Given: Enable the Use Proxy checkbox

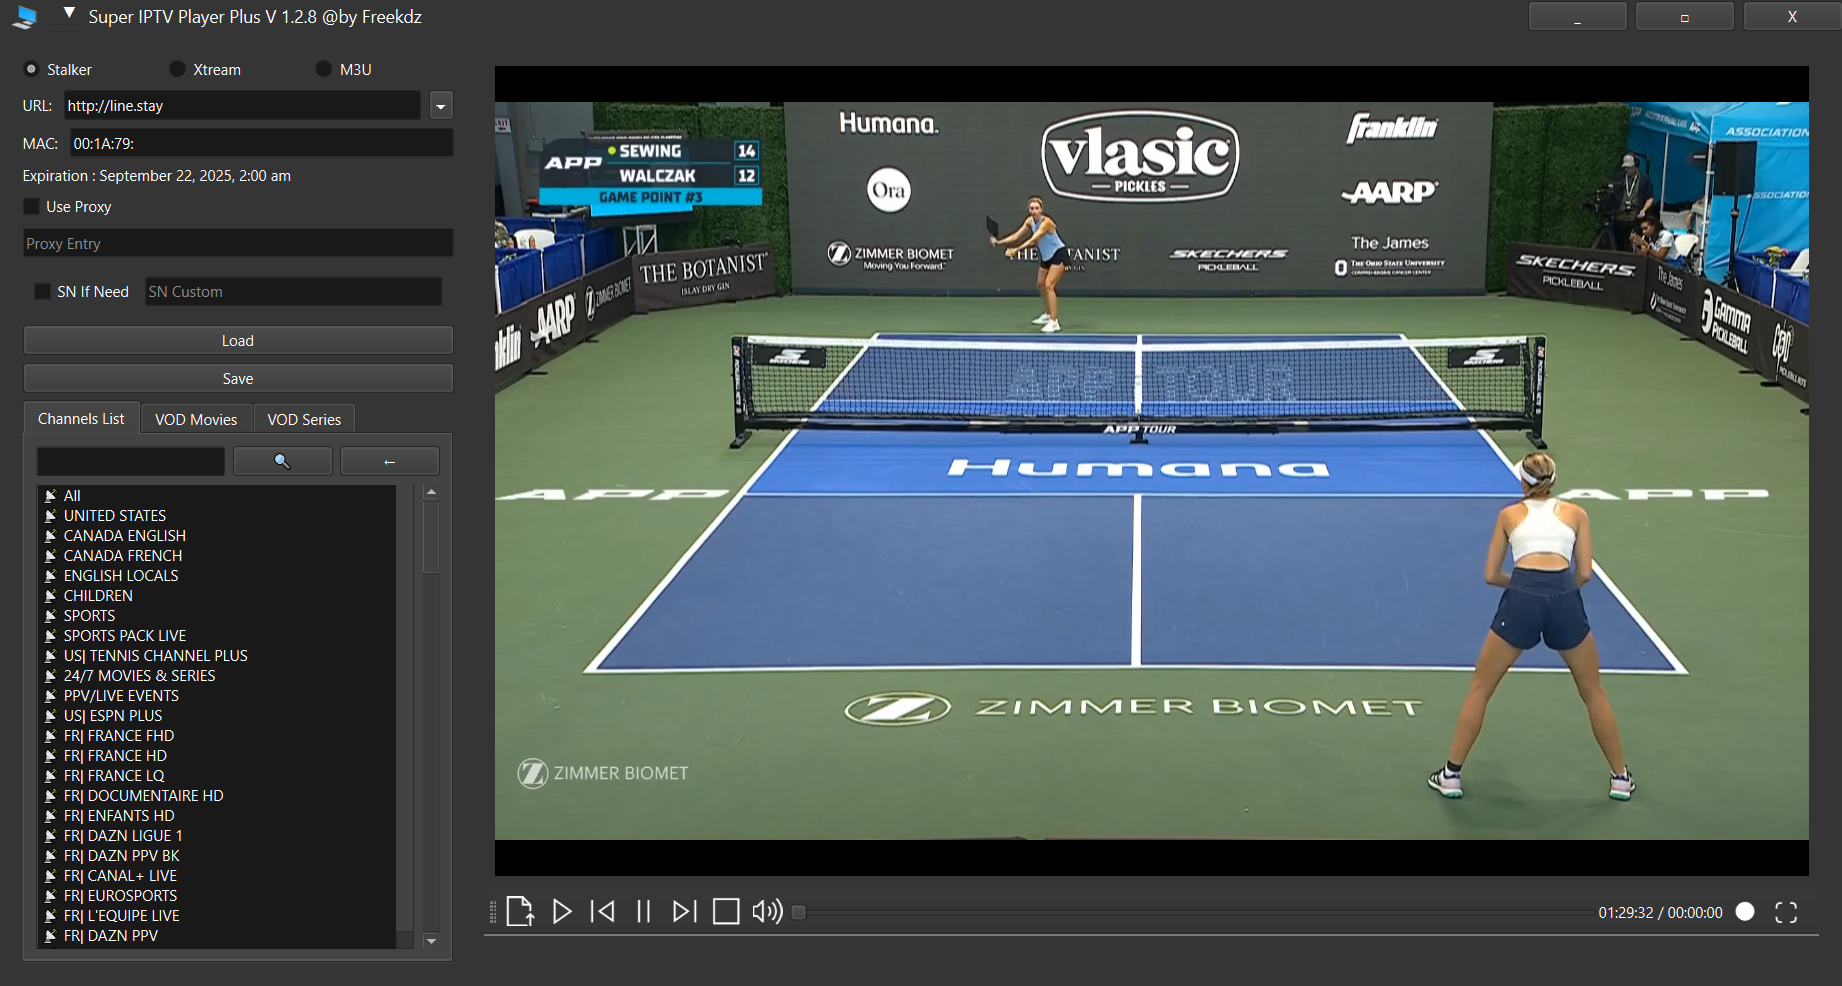Looking at the screenshot, I should click(x=32, y=206).
